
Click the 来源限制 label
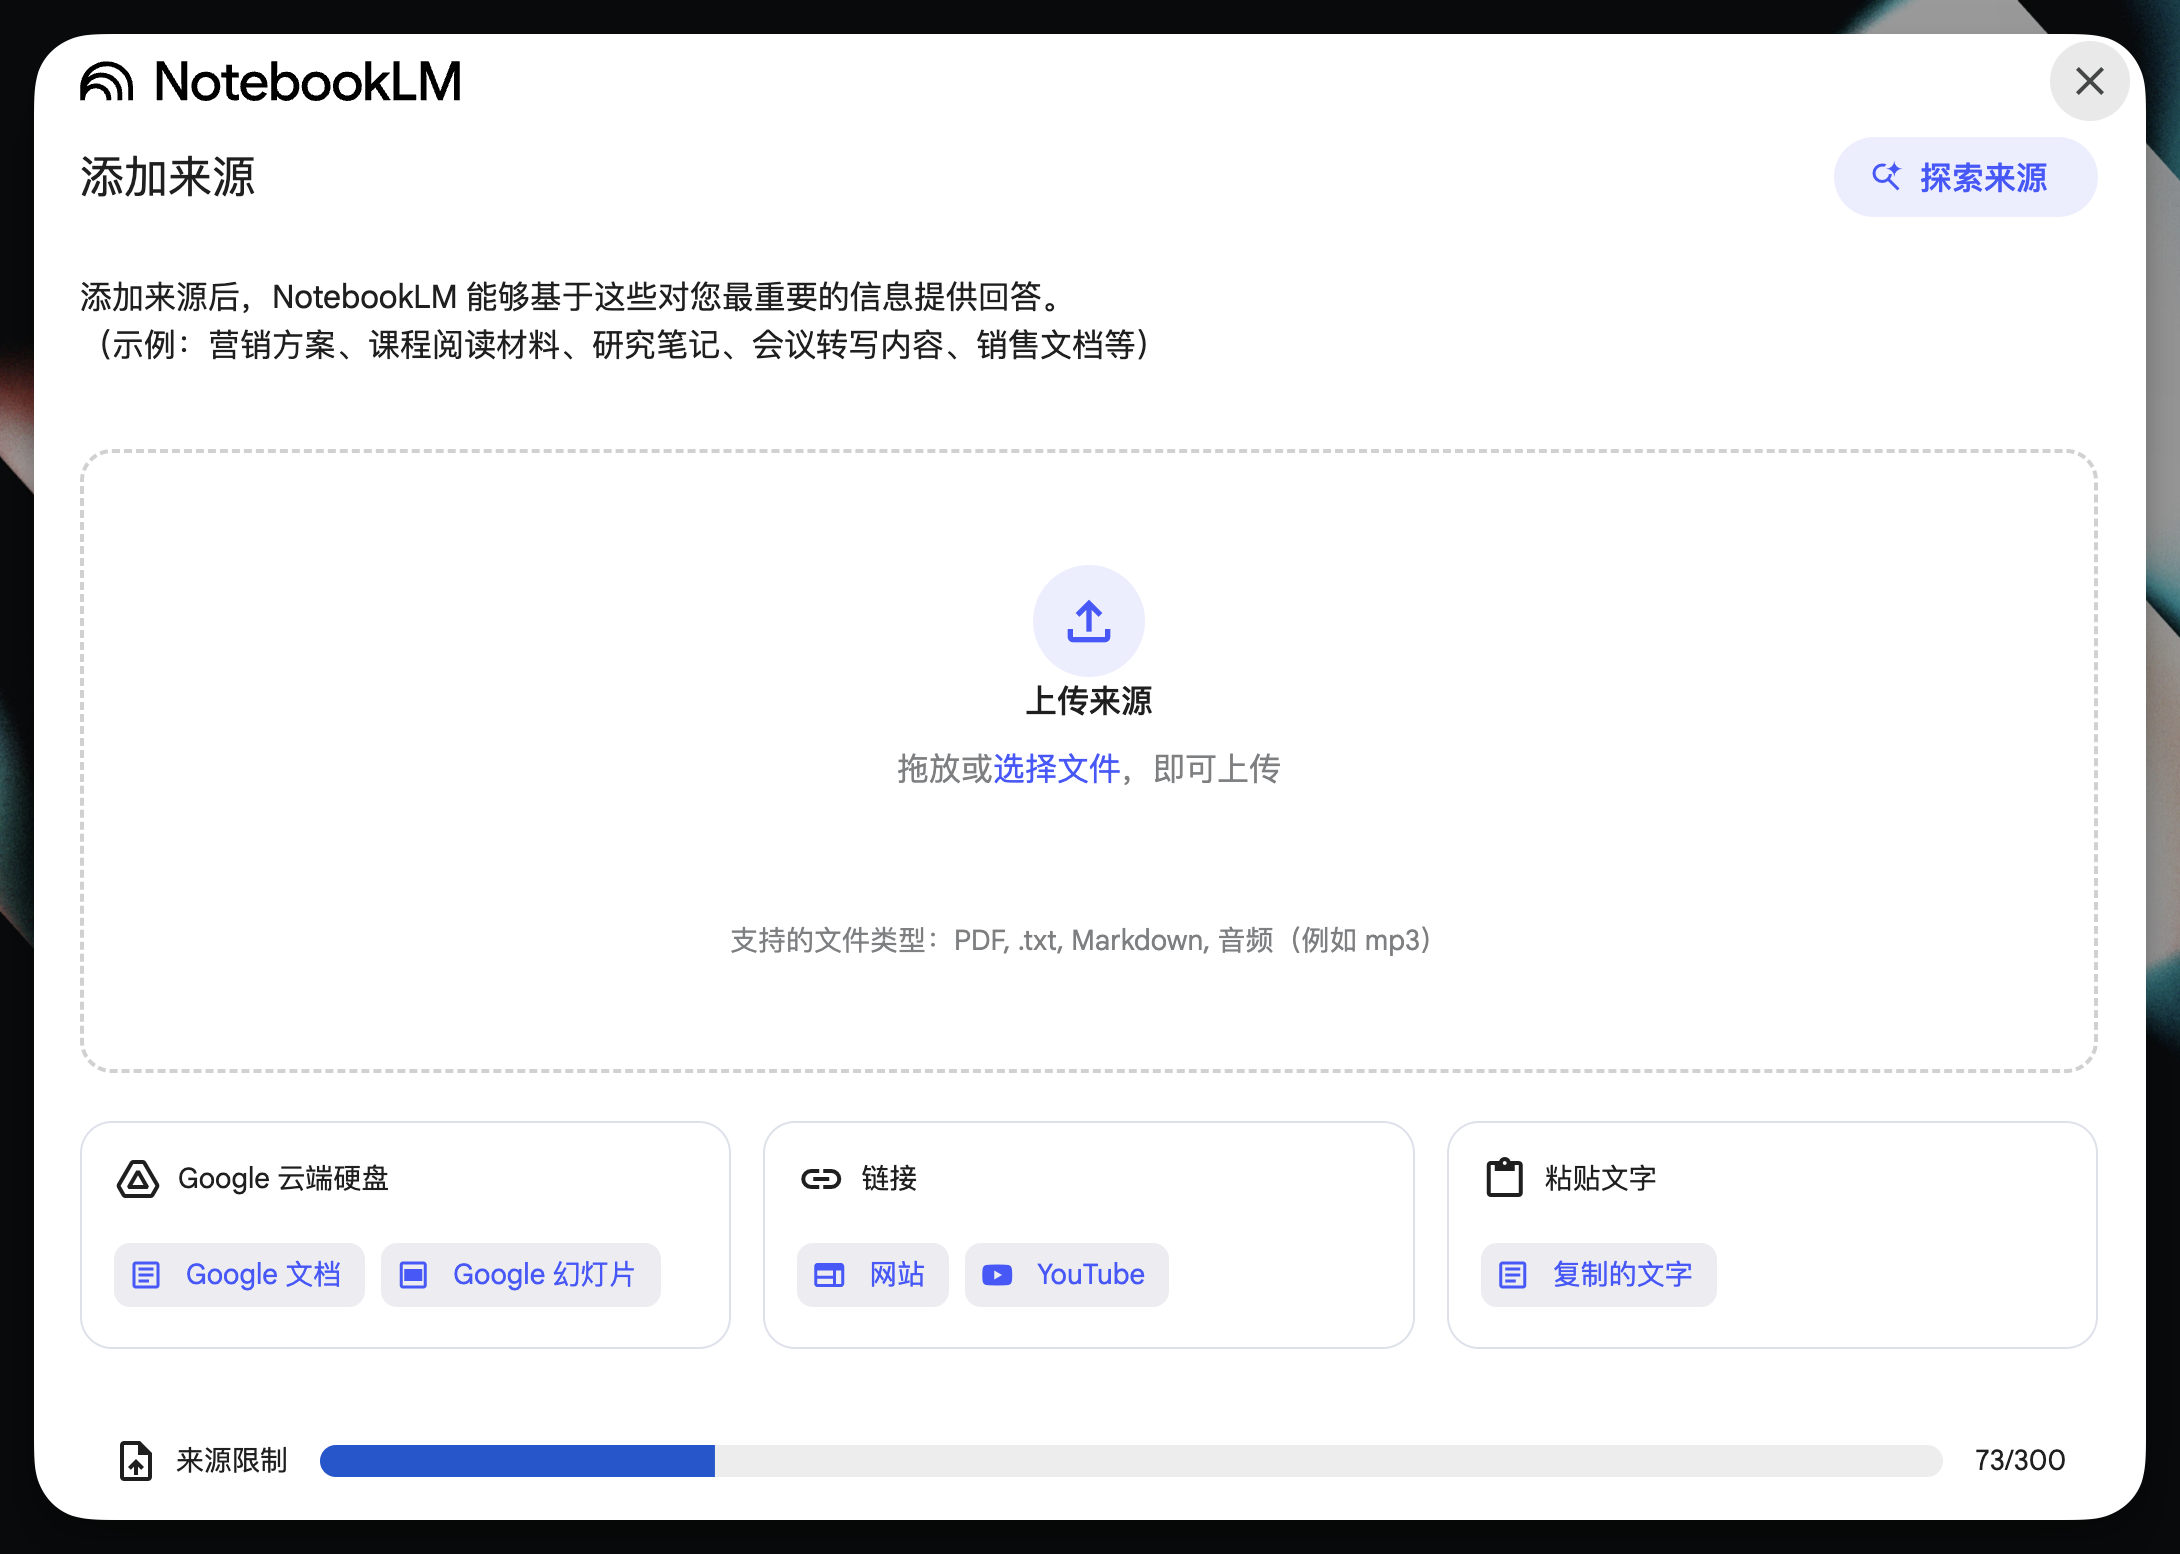(x=232, y=1461)
